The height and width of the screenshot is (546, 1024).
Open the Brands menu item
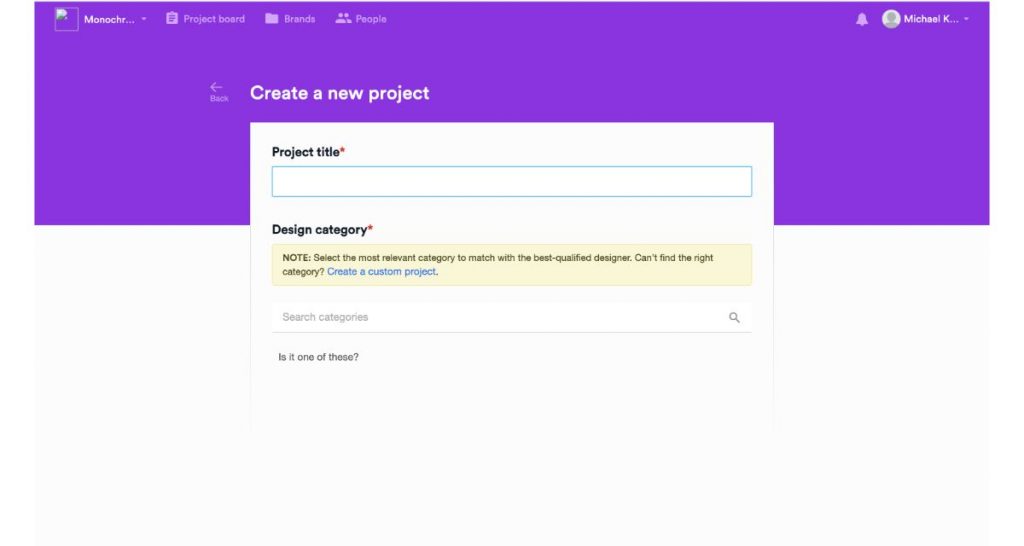point(290,19)
